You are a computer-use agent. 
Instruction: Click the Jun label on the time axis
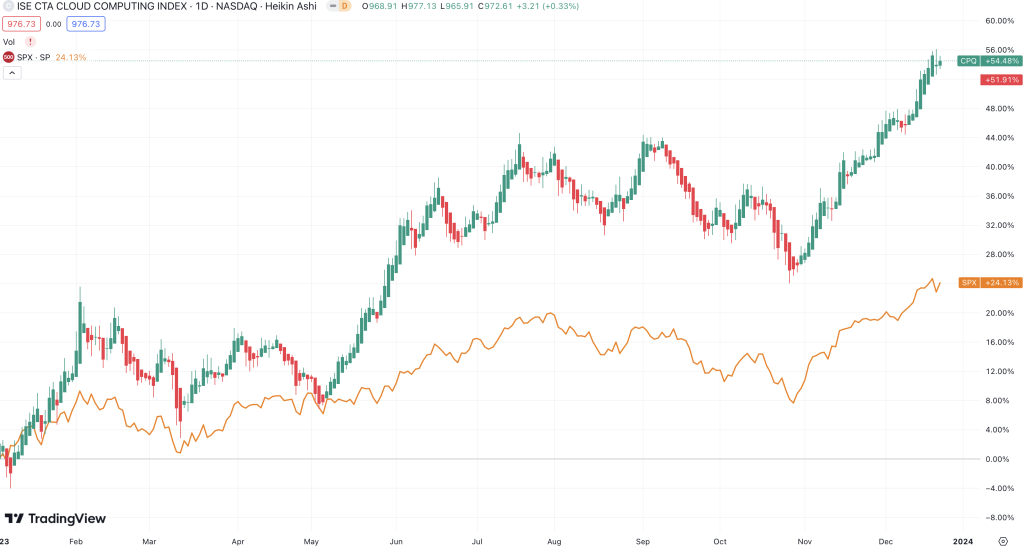396,542
